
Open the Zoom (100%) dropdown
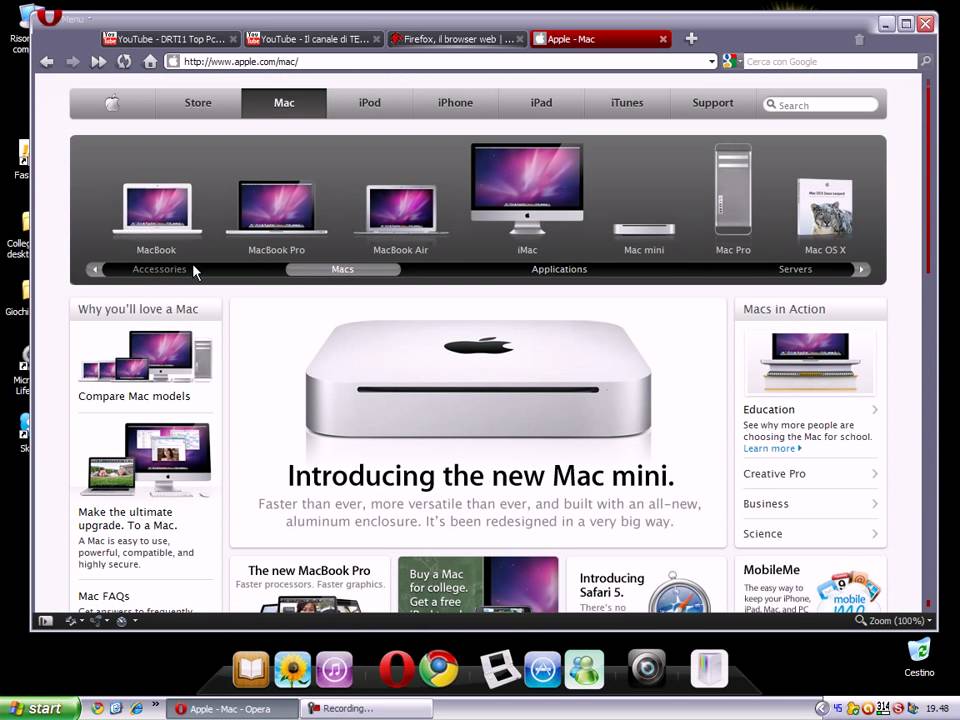pyautogui.click(x=894, y=621)
